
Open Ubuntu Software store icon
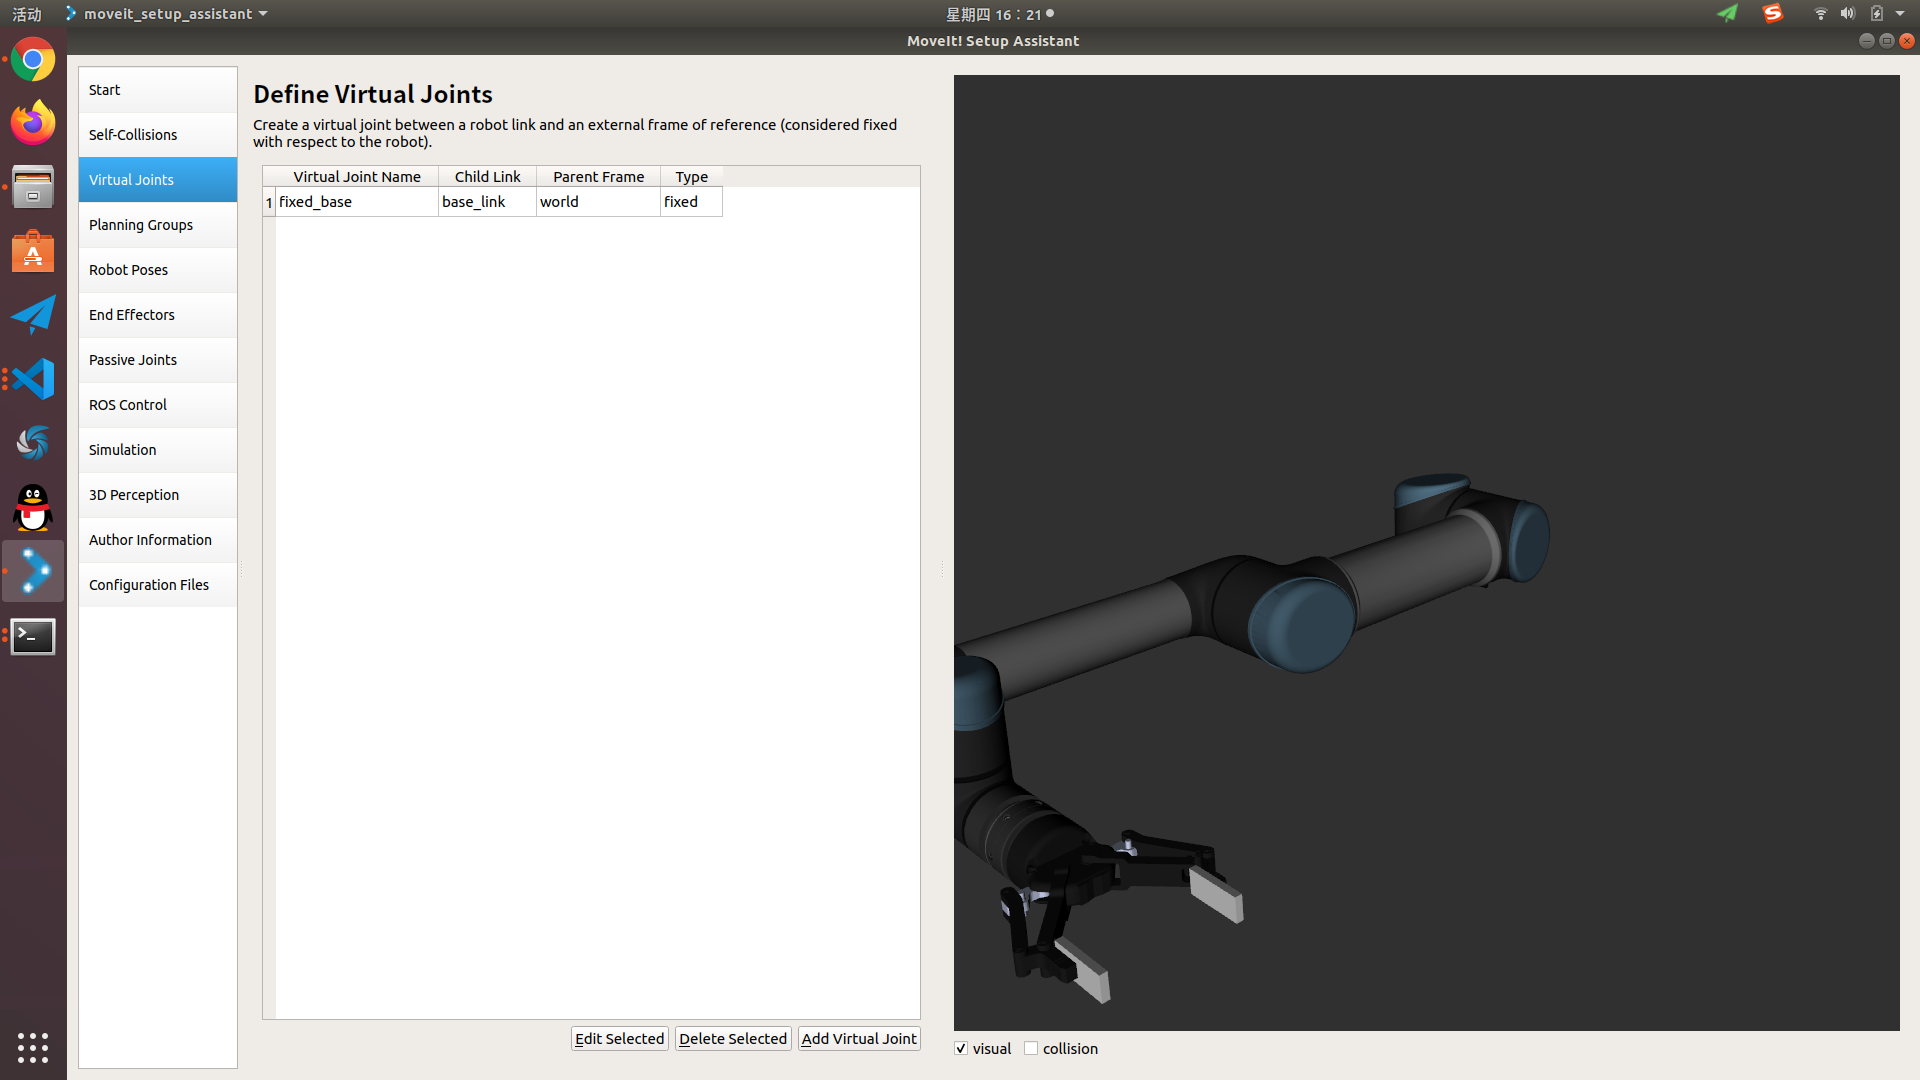(x=33, y=252)
